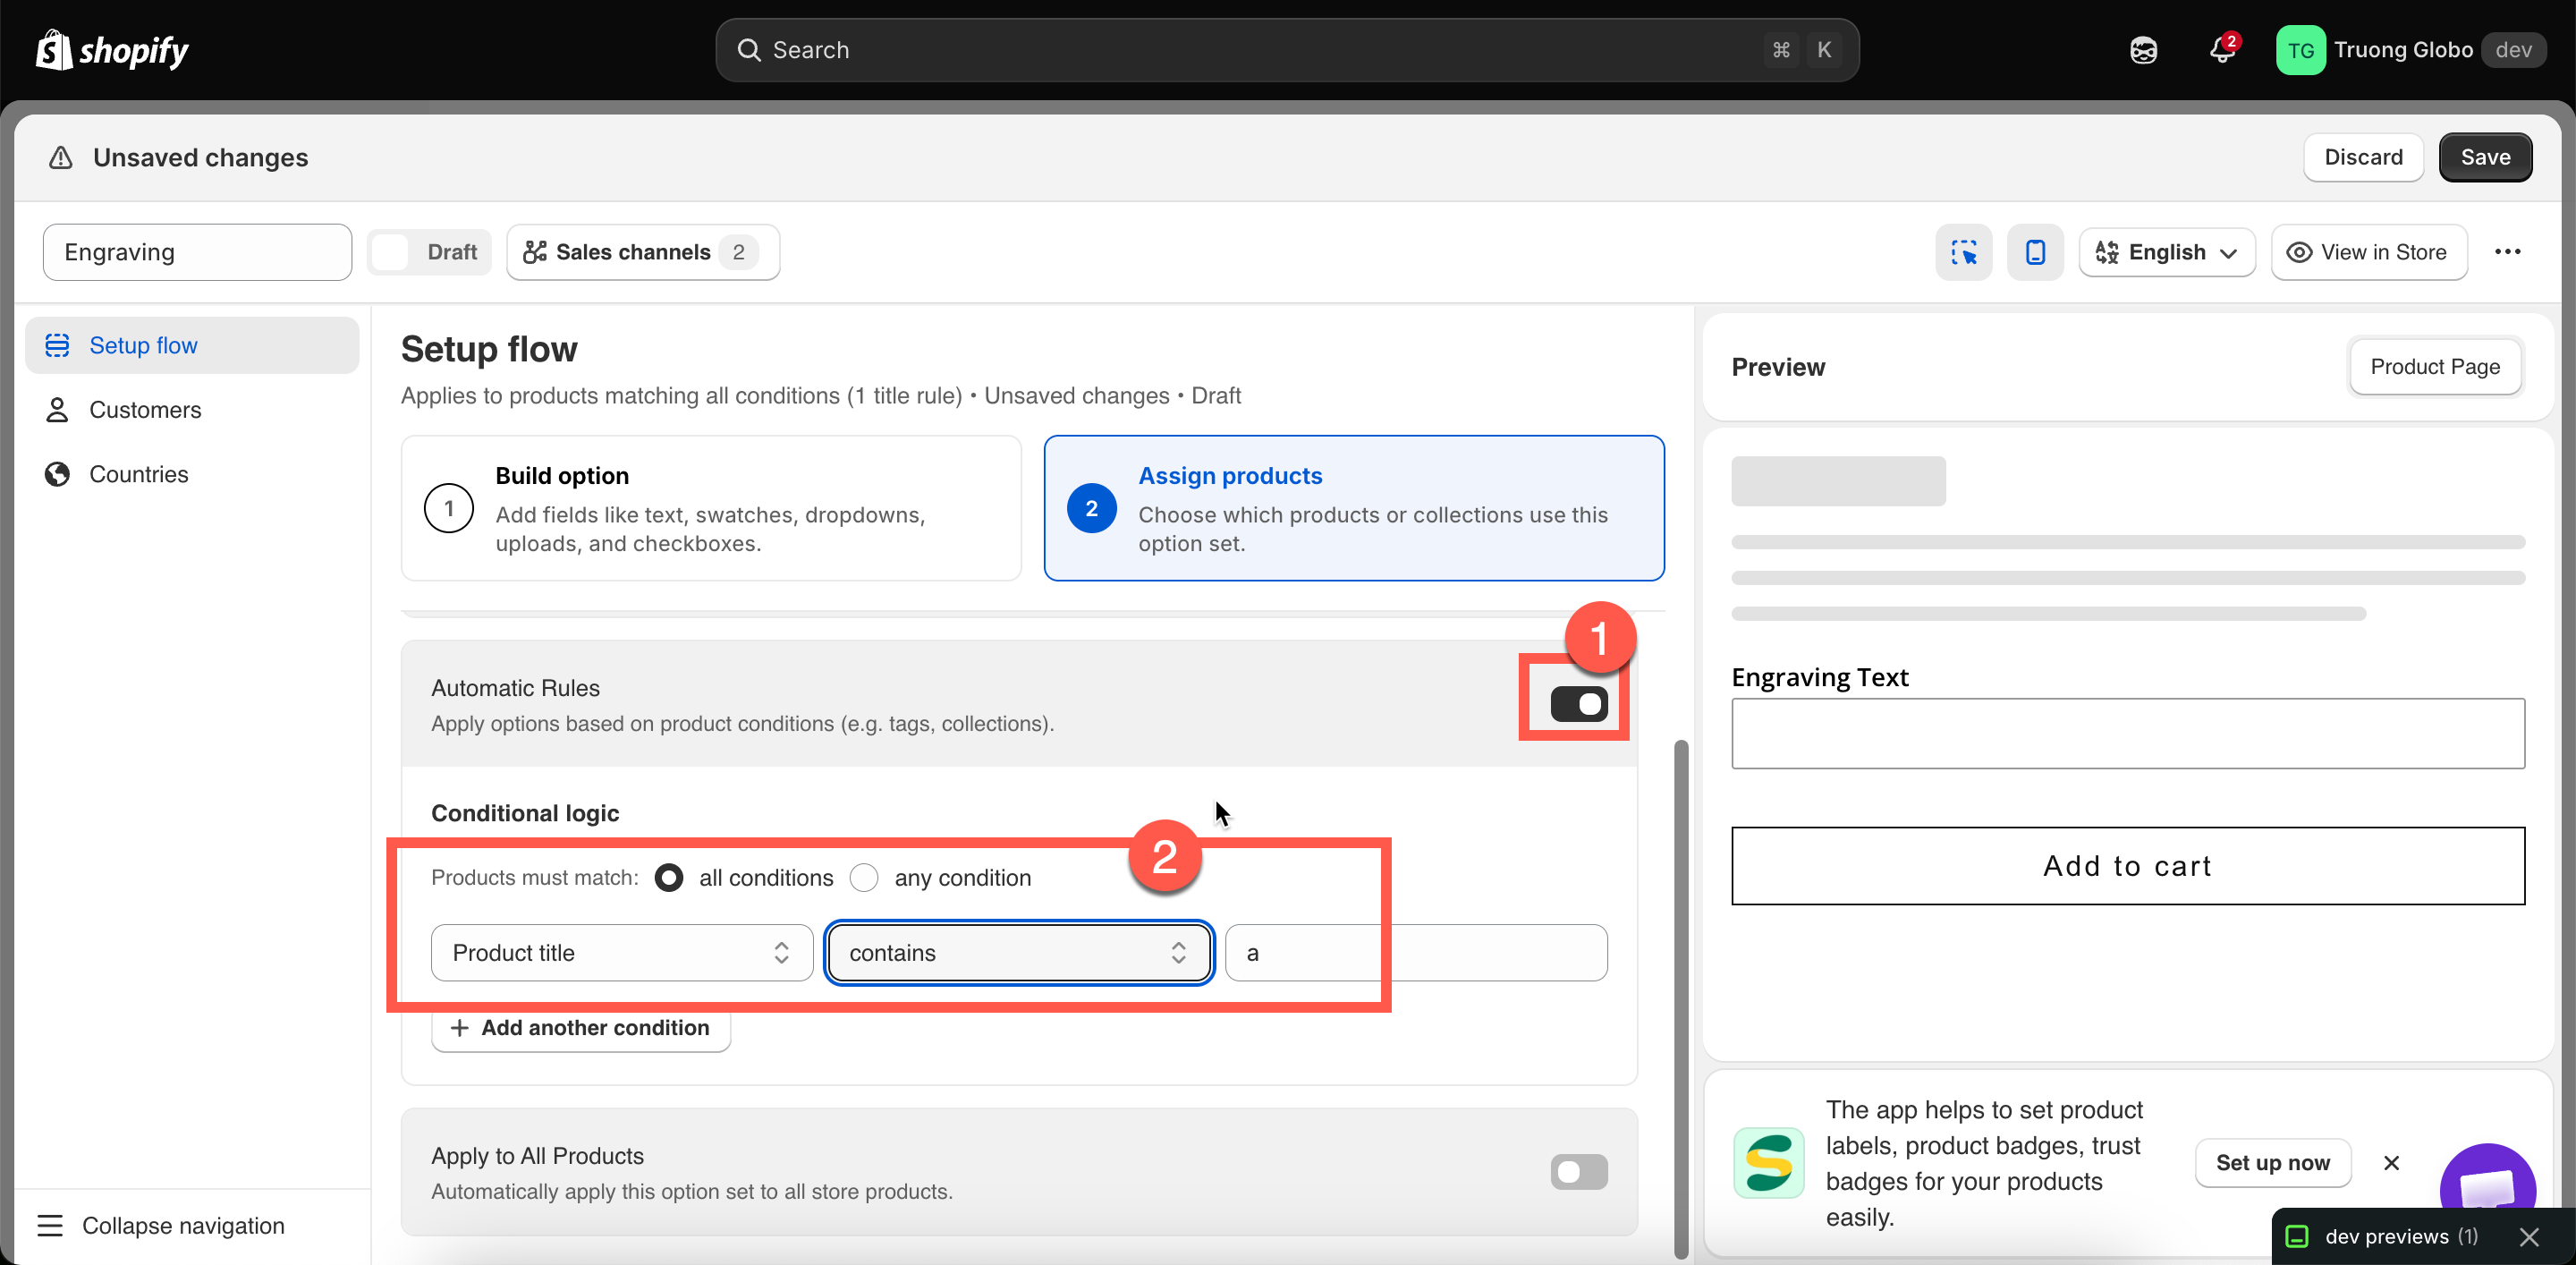This screenshot has width=2576, height=1265.
Task: Toggle the element selector preview icon
Action: point(1964,252)
